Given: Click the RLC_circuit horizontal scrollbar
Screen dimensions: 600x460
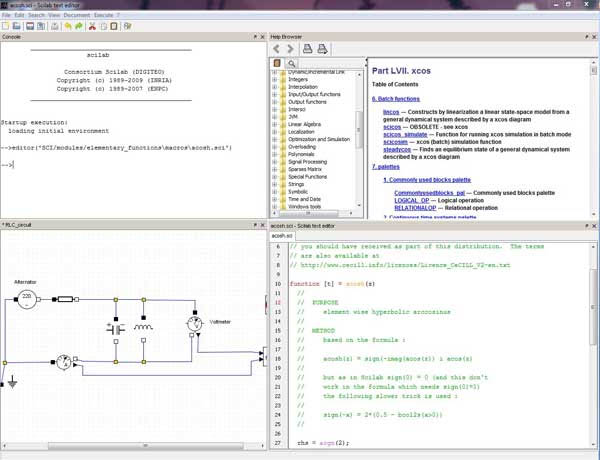Looking at the screenshot, I should [145, 445].
